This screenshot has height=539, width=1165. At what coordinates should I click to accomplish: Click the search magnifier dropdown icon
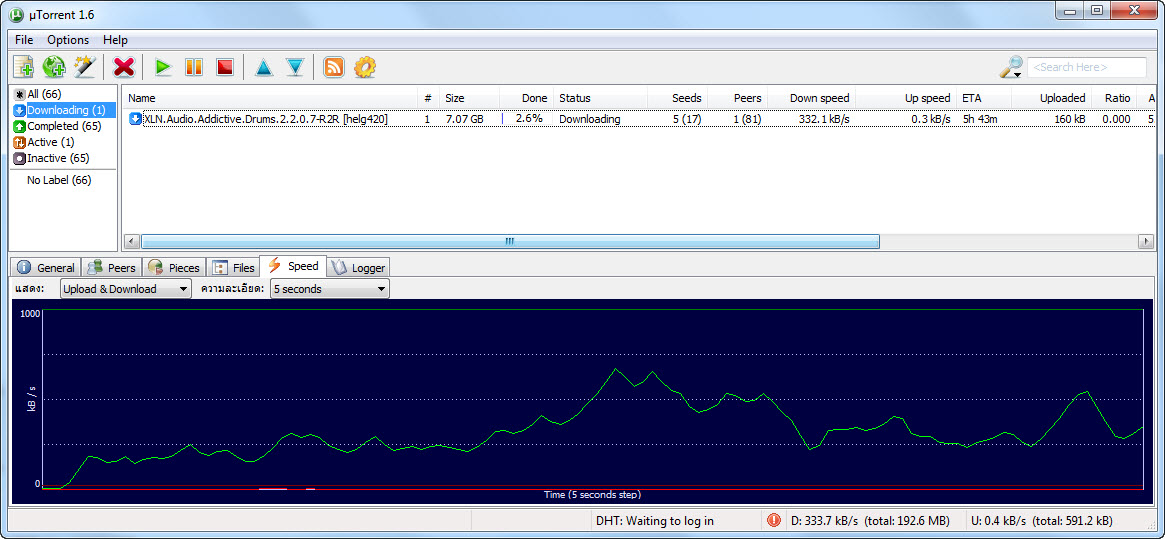1011,67
